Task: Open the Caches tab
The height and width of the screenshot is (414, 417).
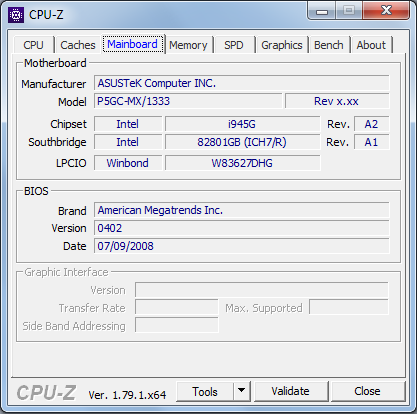Action: point(78,45)
